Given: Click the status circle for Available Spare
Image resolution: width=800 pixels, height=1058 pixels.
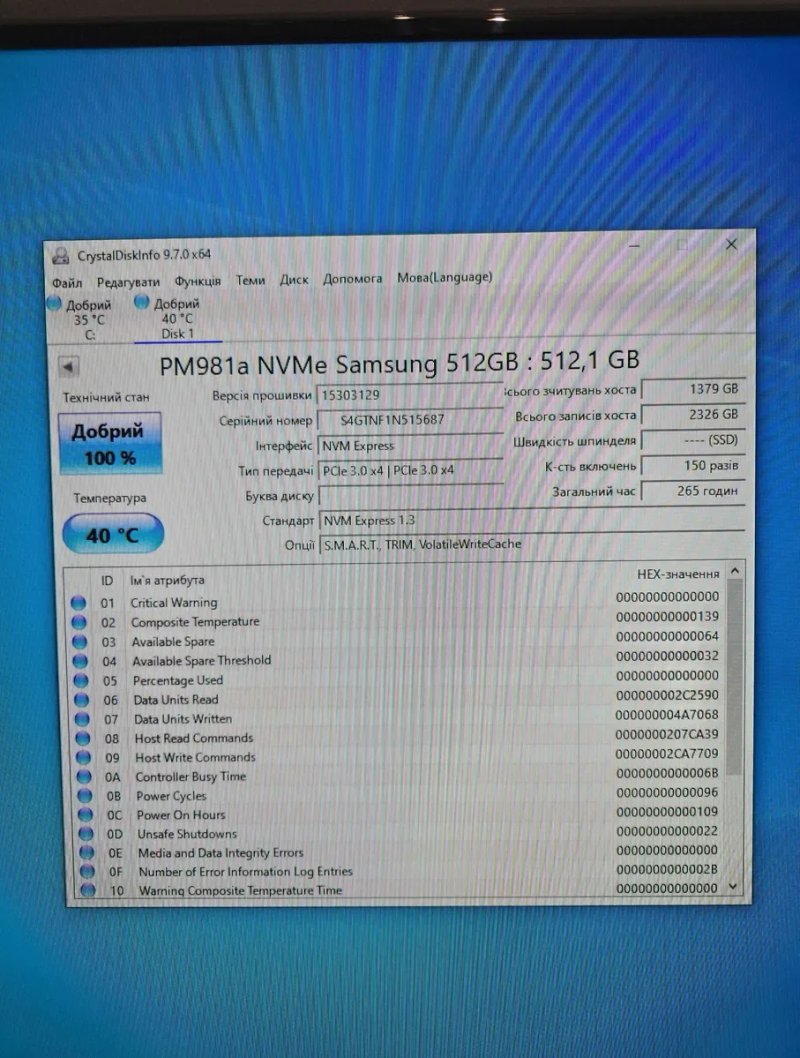Looking at the screenshot, I should click(80, 642).
